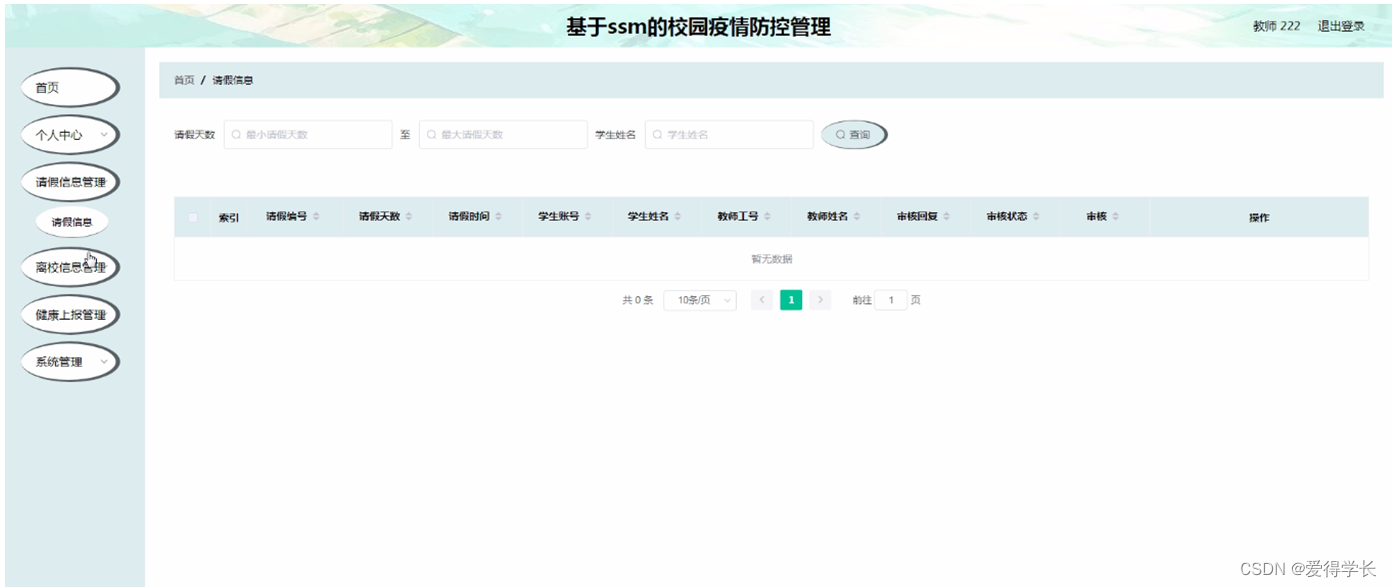Screen dimensions: 1392x587
Task: Click the 索引 column header
Action: point(229,217)
